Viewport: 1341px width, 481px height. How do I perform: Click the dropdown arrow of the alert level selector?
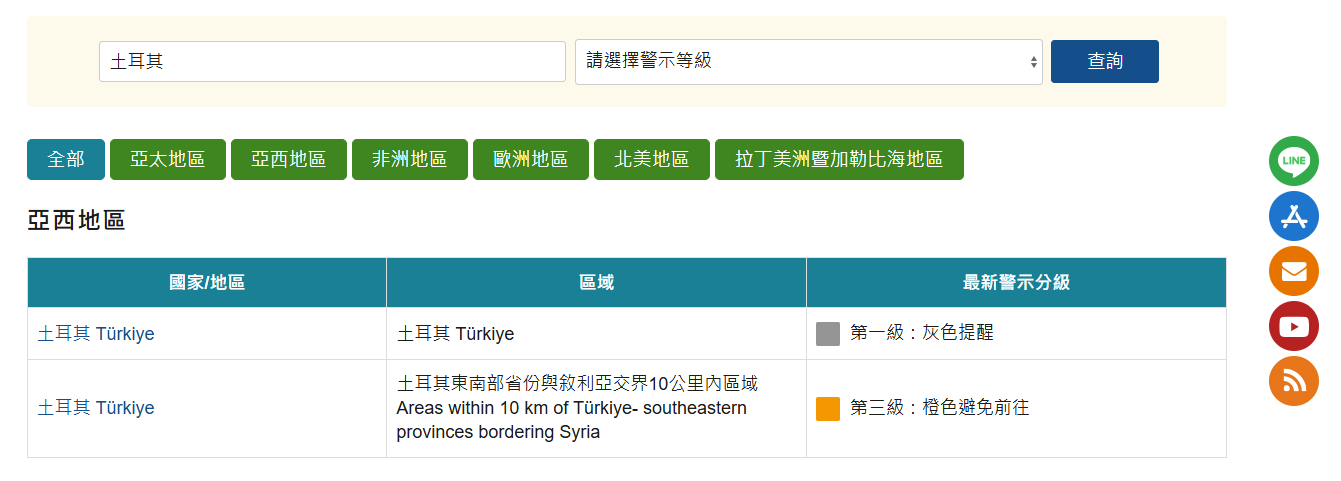coord(1033,62)
